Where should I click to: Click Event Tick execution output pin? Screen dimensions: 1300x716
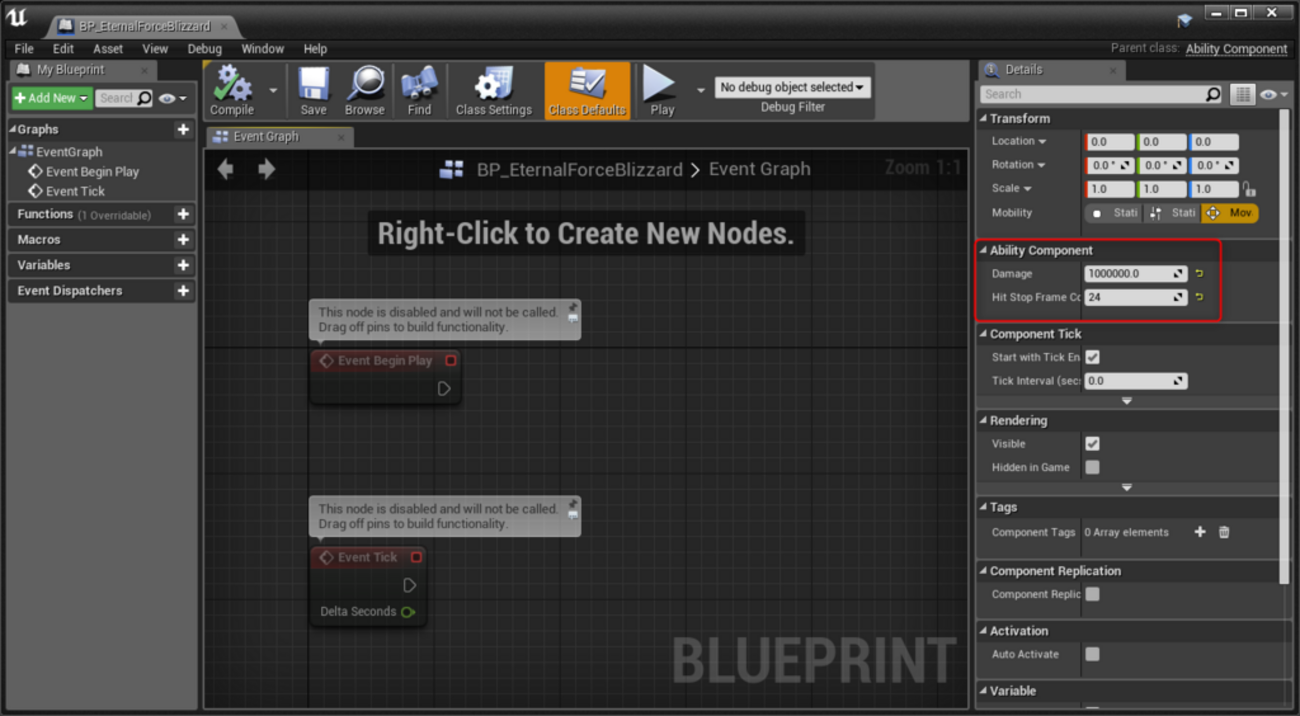409,585
